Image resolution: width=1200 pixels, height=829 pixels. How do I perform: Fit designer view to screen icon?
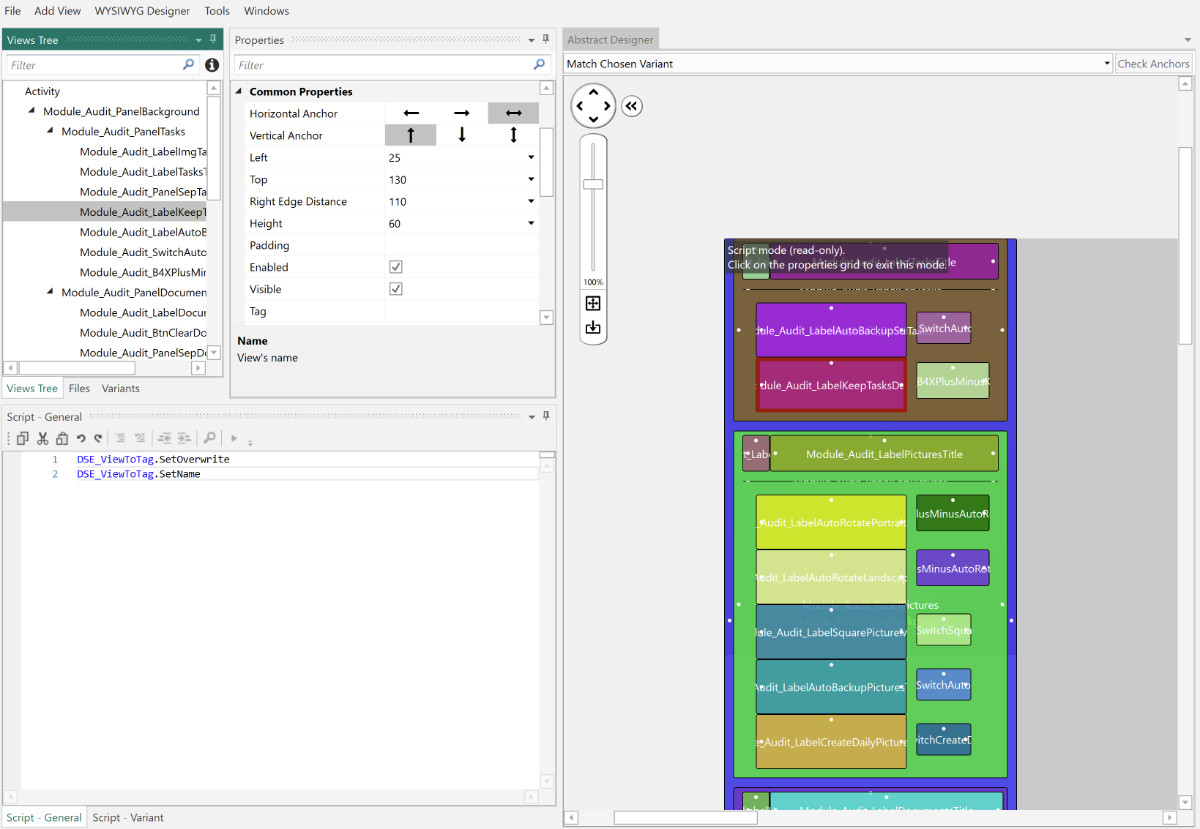tap(593, 303)
